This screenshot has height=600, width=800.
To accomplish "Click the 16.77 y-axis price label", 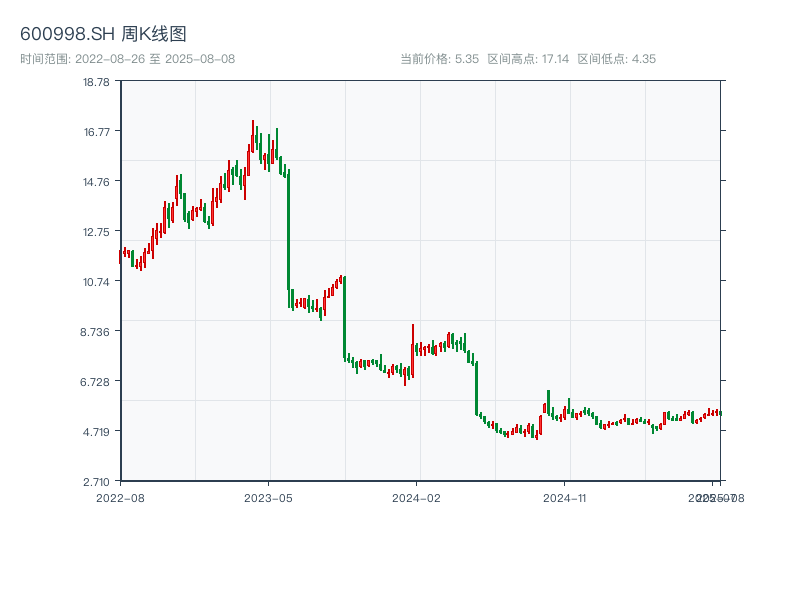I will tap(97, 132).
